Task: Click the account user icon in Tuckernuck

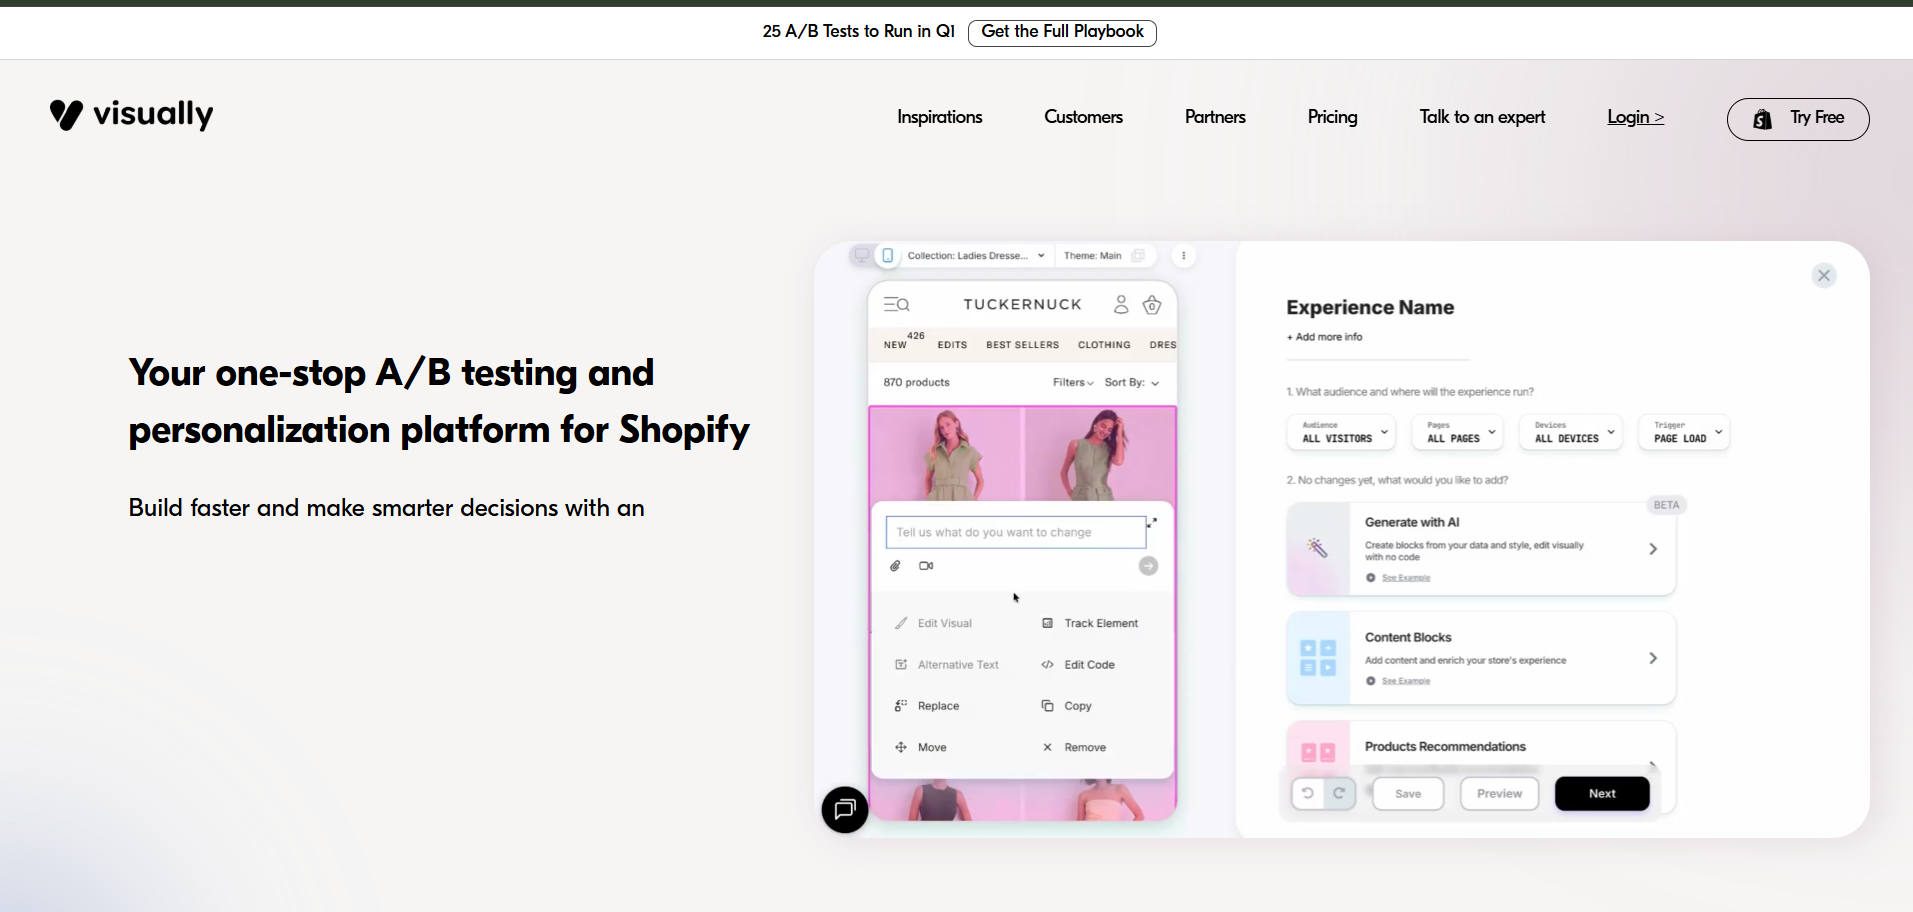Action: tap(1121, 305)
